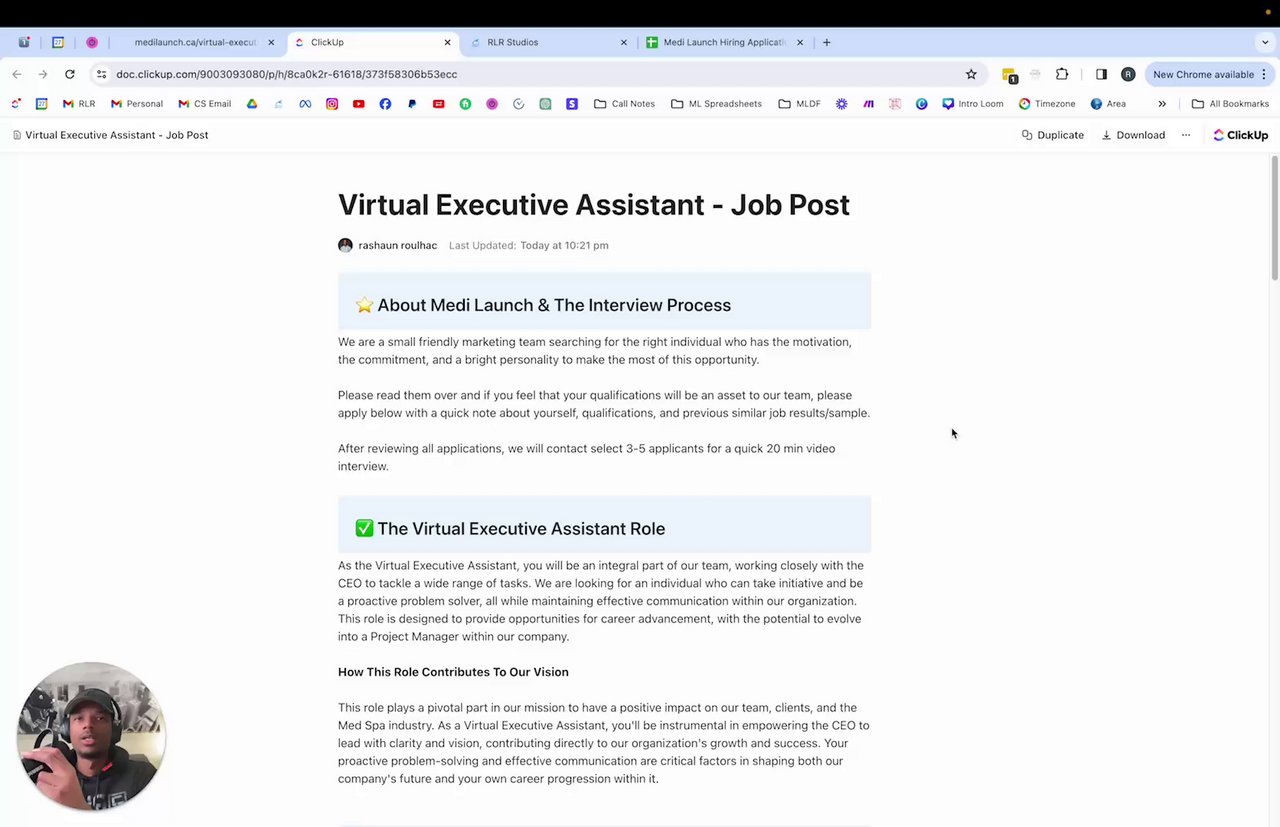Open the PayPal bookmark

412,104
